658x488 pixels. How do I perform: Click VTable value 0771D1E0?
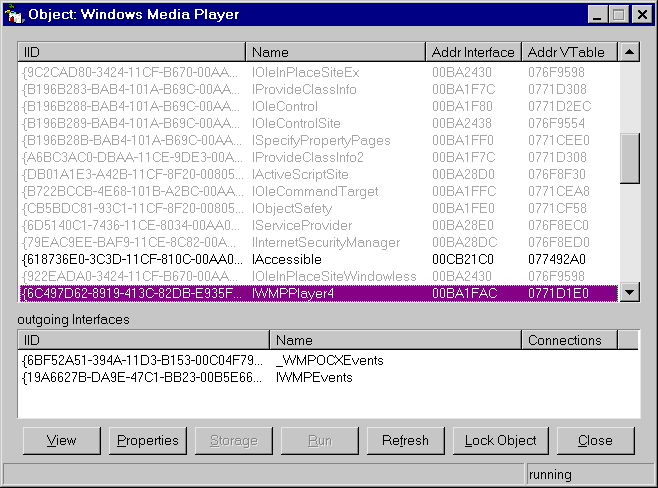point(558,293)
